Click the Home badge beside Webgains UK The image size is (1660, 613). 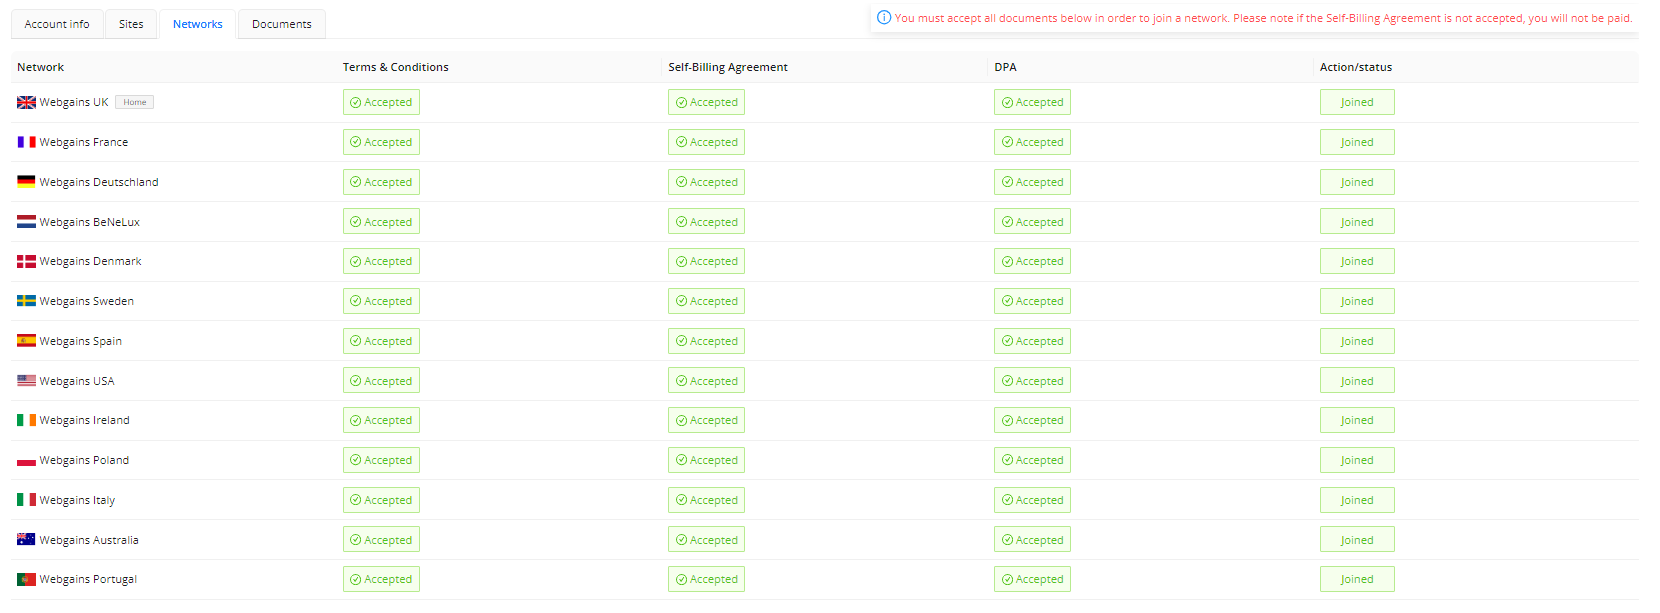135,102
